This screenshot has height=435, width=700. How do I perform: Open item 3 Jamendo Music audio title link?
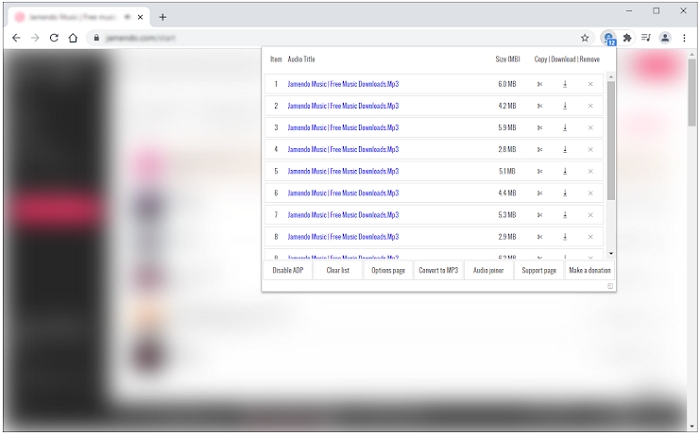tap(343, 128)
